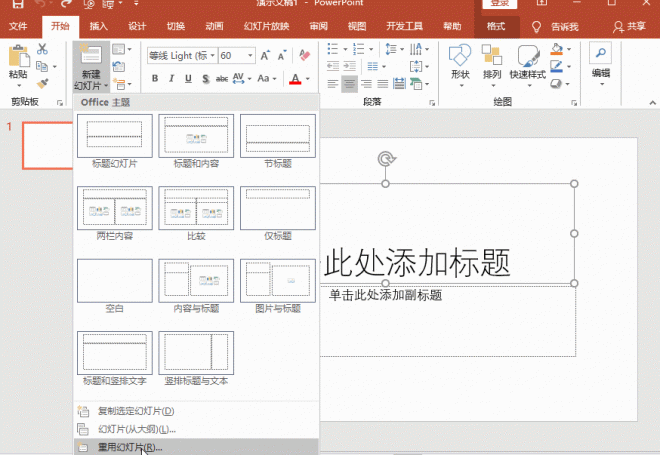Image resolution: width=660 pixels, height=455 pixels.
Task: Clear all formatting eraser icon
Action: [304, 55]
